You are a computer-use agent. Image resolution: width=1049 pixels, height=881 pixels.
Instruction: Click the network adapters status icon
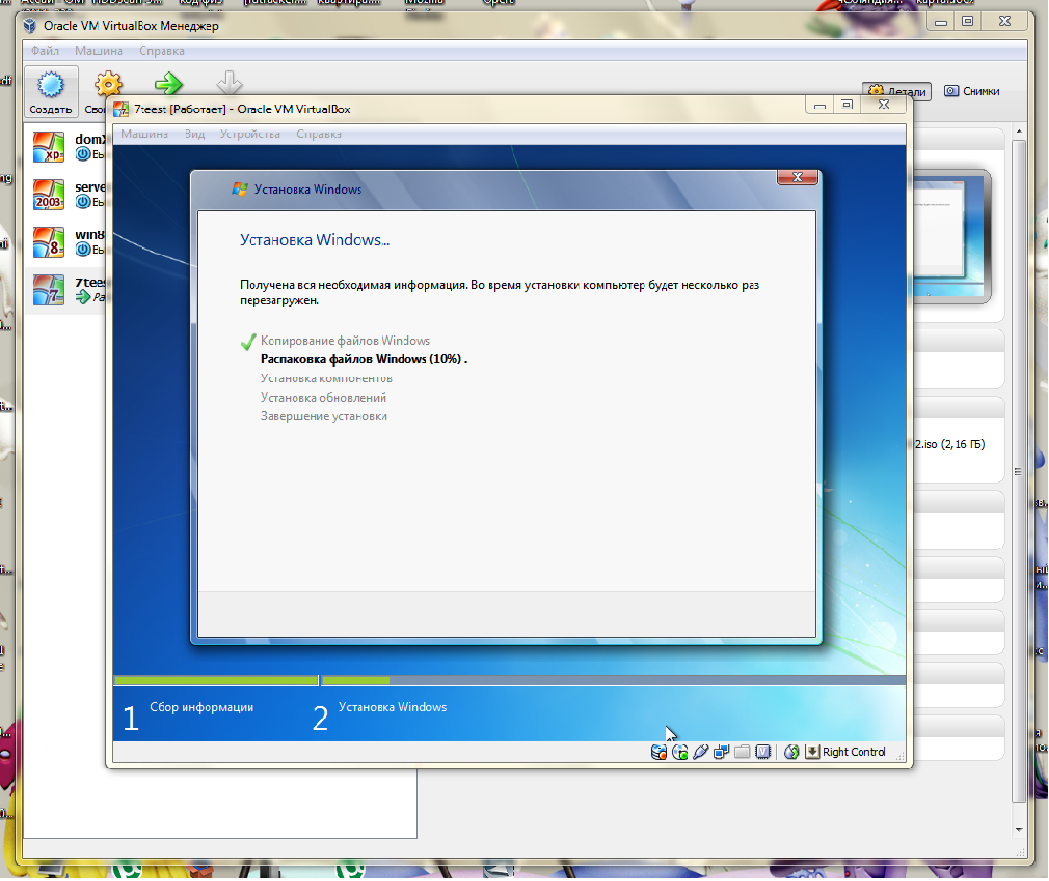point(721,752)
